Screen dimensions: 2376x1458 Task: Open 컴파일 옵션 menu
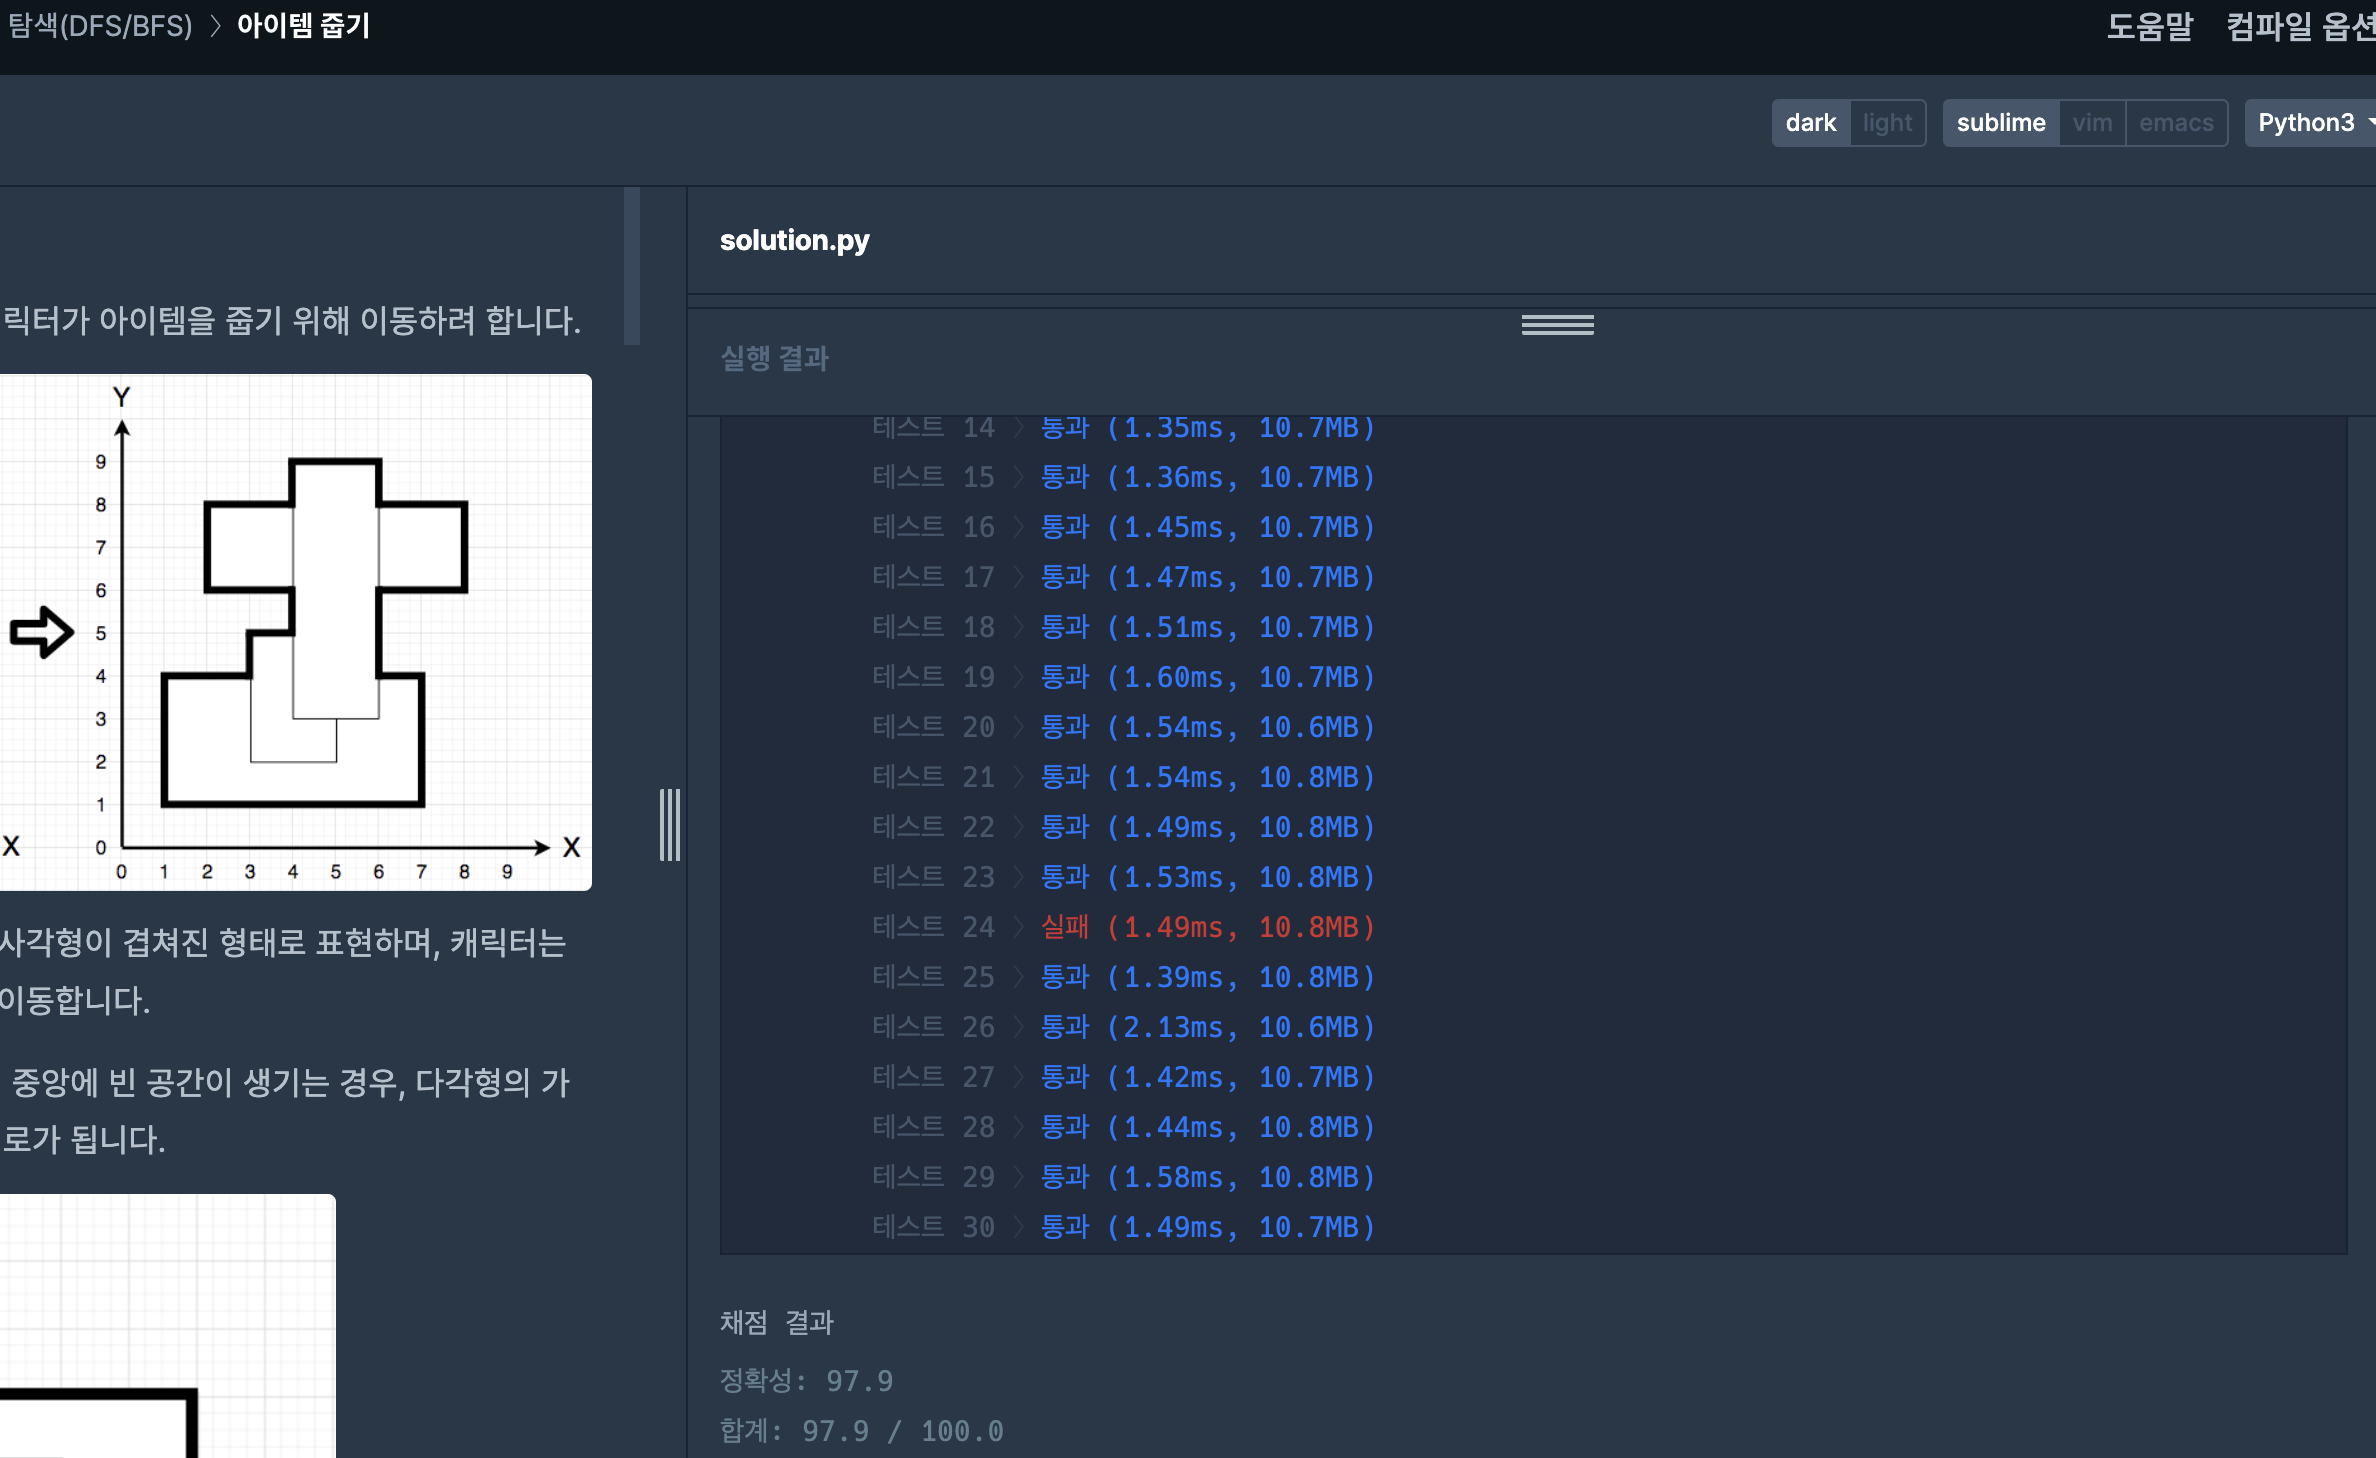click(2300, 26)
